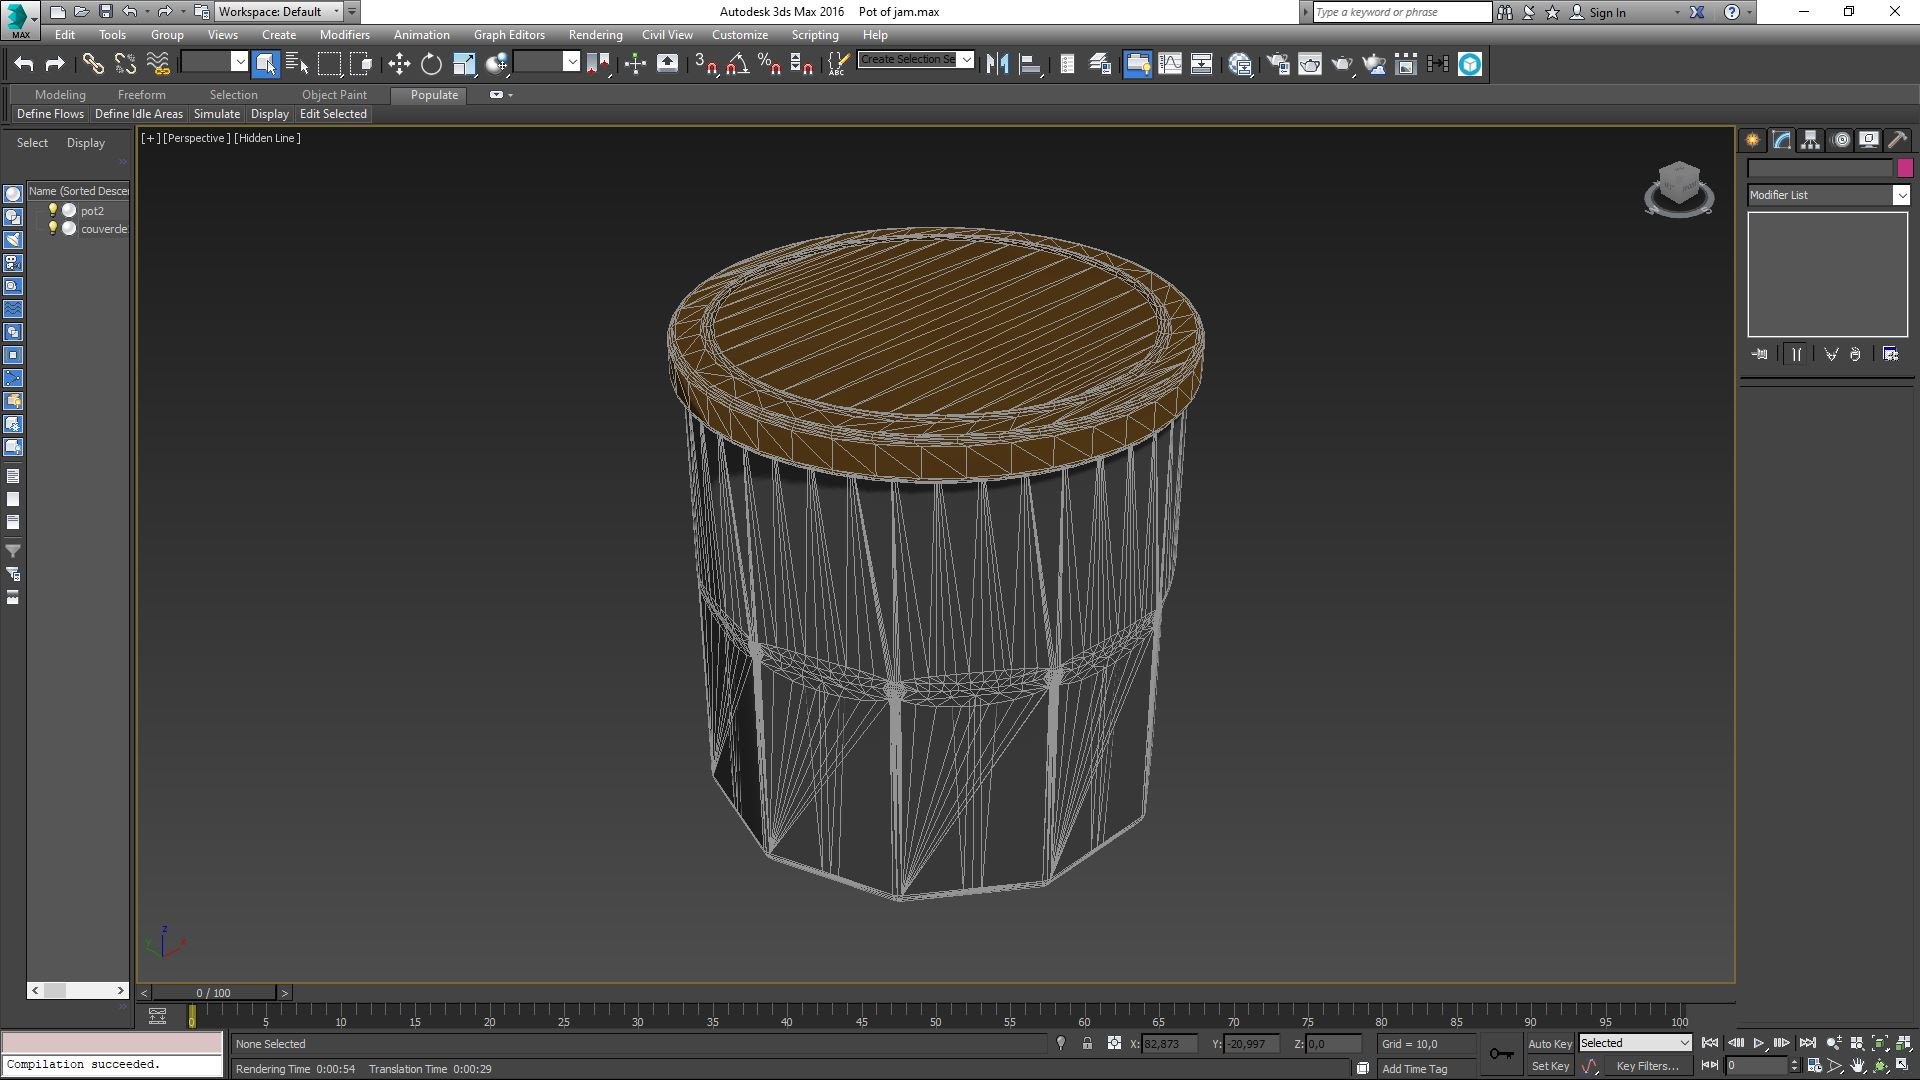
Task: Toggle the Auto Key mode
Action: click(x=1549, y=1043)
